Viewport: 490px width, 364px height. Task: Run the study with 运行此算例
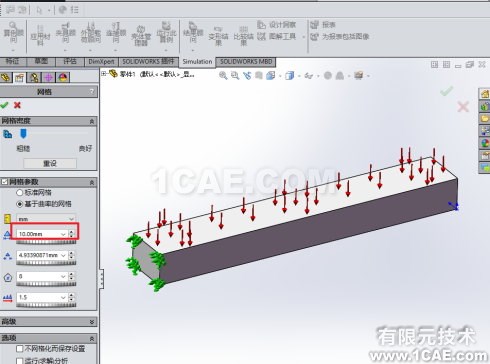[x=166, y=33]
